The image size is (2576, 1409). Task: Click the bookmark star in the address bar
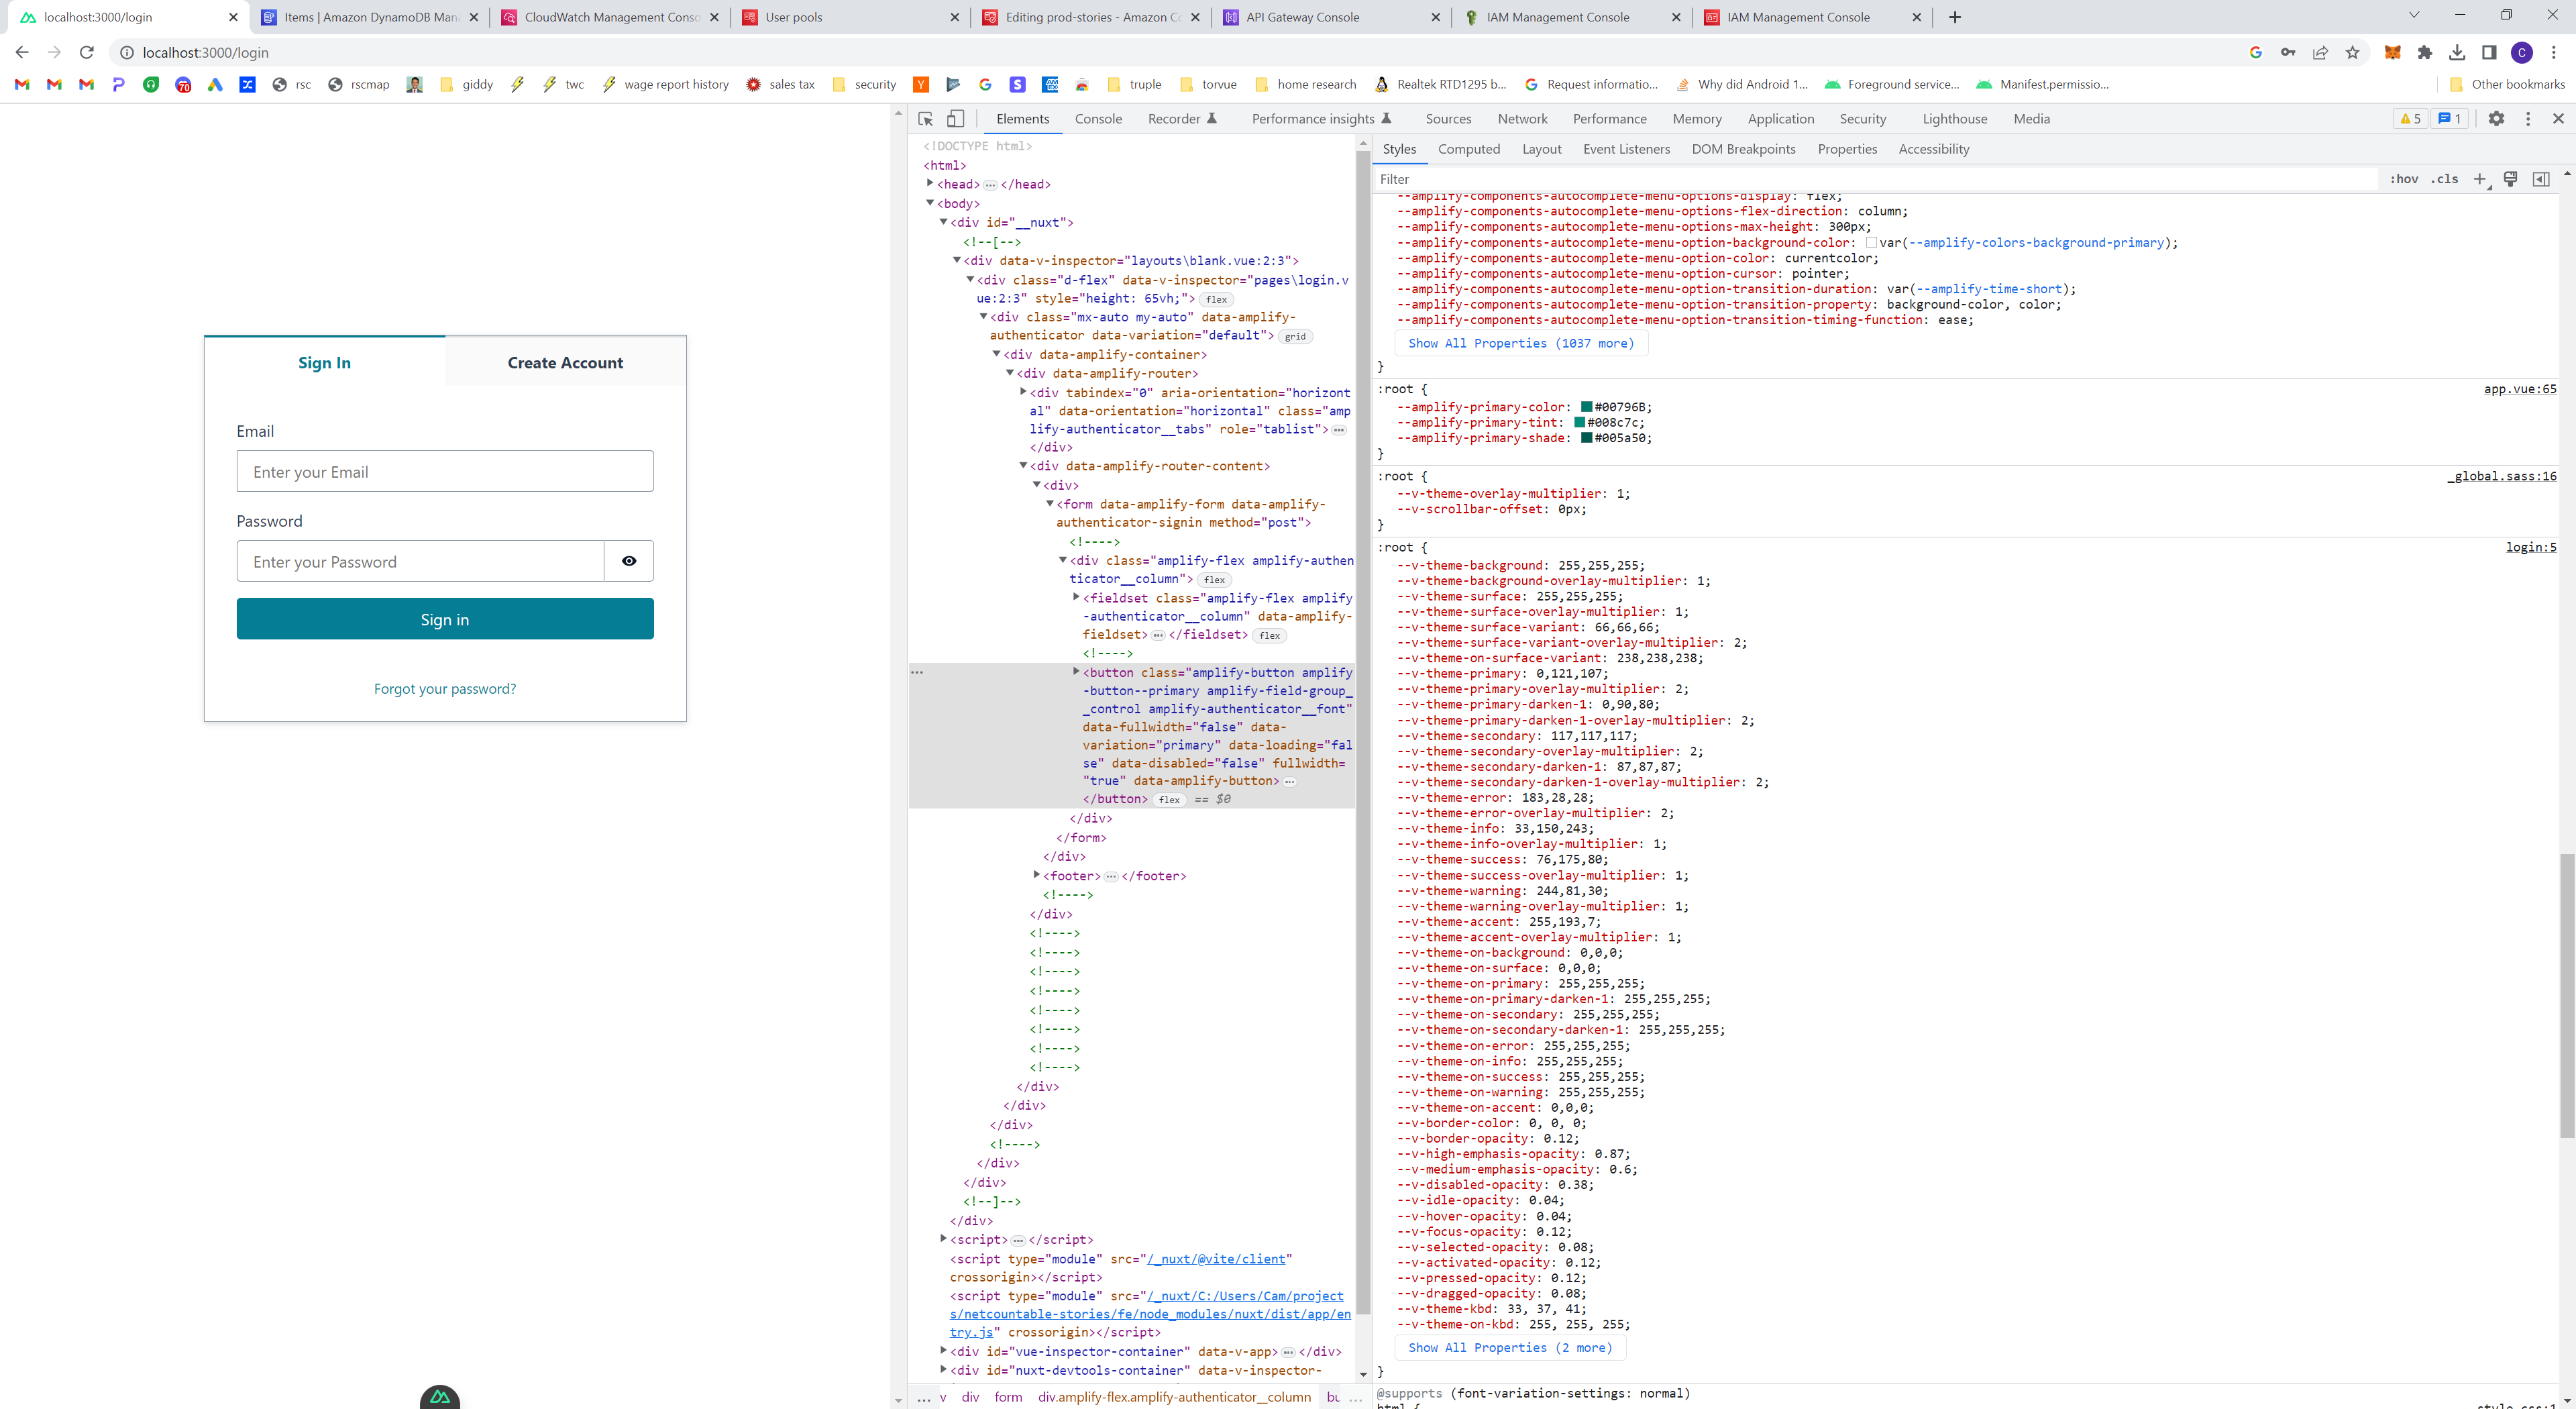pyautogui.click(x=2353, y=52)
